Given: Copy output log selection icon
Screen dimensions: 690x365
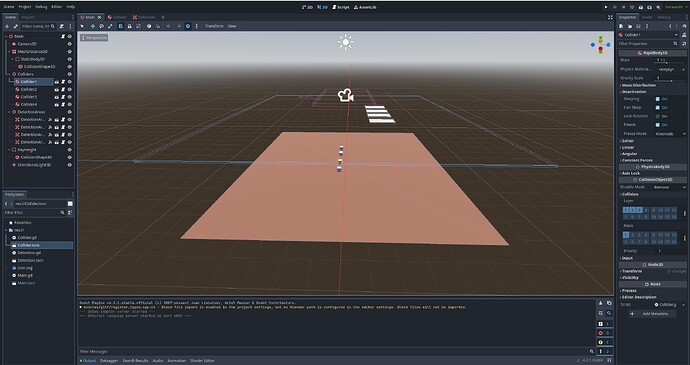Looking at the screenshot, I should click(x=609, y=303).
